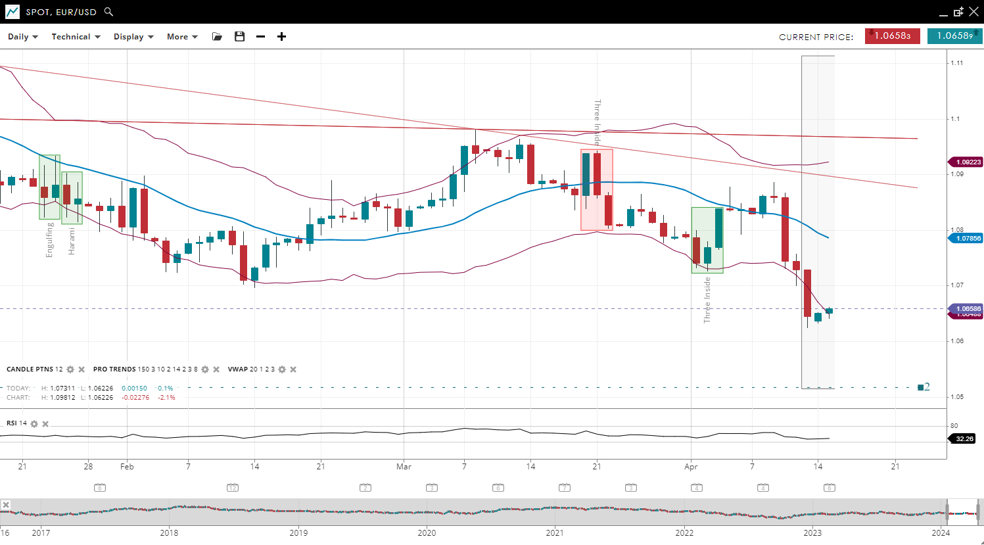The width and height of the screenshot is (984, 545).
Task: Click the search magnifier next to SPOT, EUR/USD
Action: [109, 12]
